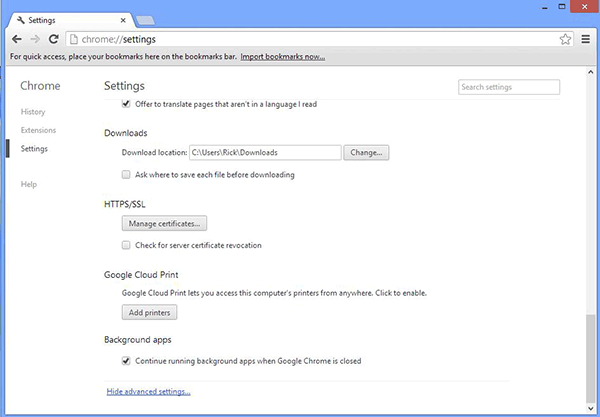This screenshot has width=600, height=417.
Task: Select the Settings browser tab
Action: (x=72, y=20)
